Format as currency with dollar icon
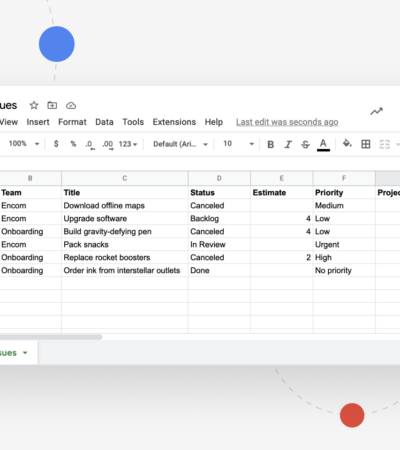Image resolution: width=400 pixels, height=450 pixels. coord(56,144)
